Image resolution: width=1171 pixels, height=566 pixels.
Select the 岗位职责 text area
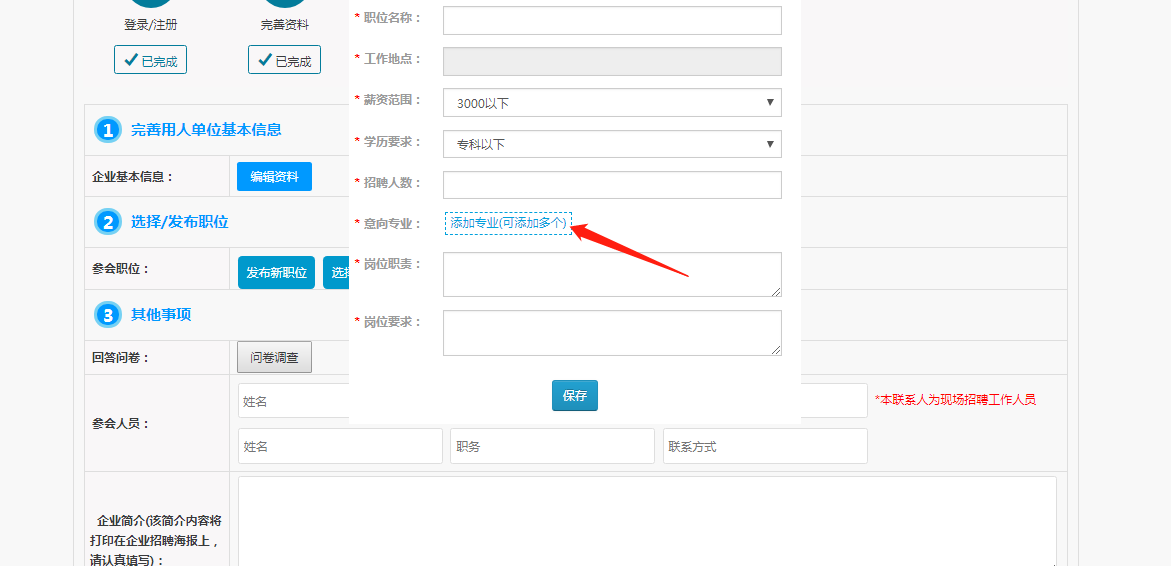610,274
